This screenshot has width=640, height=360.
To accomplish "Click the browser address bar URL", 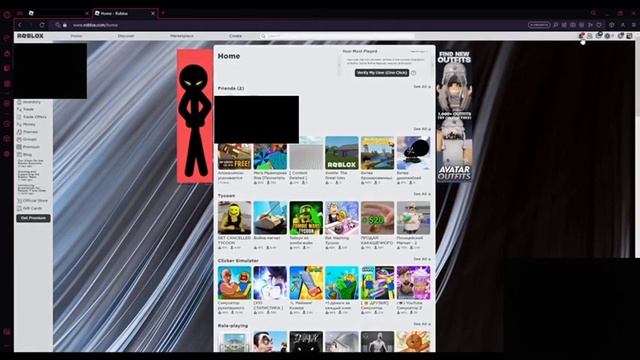I will (x=96, y=25).
